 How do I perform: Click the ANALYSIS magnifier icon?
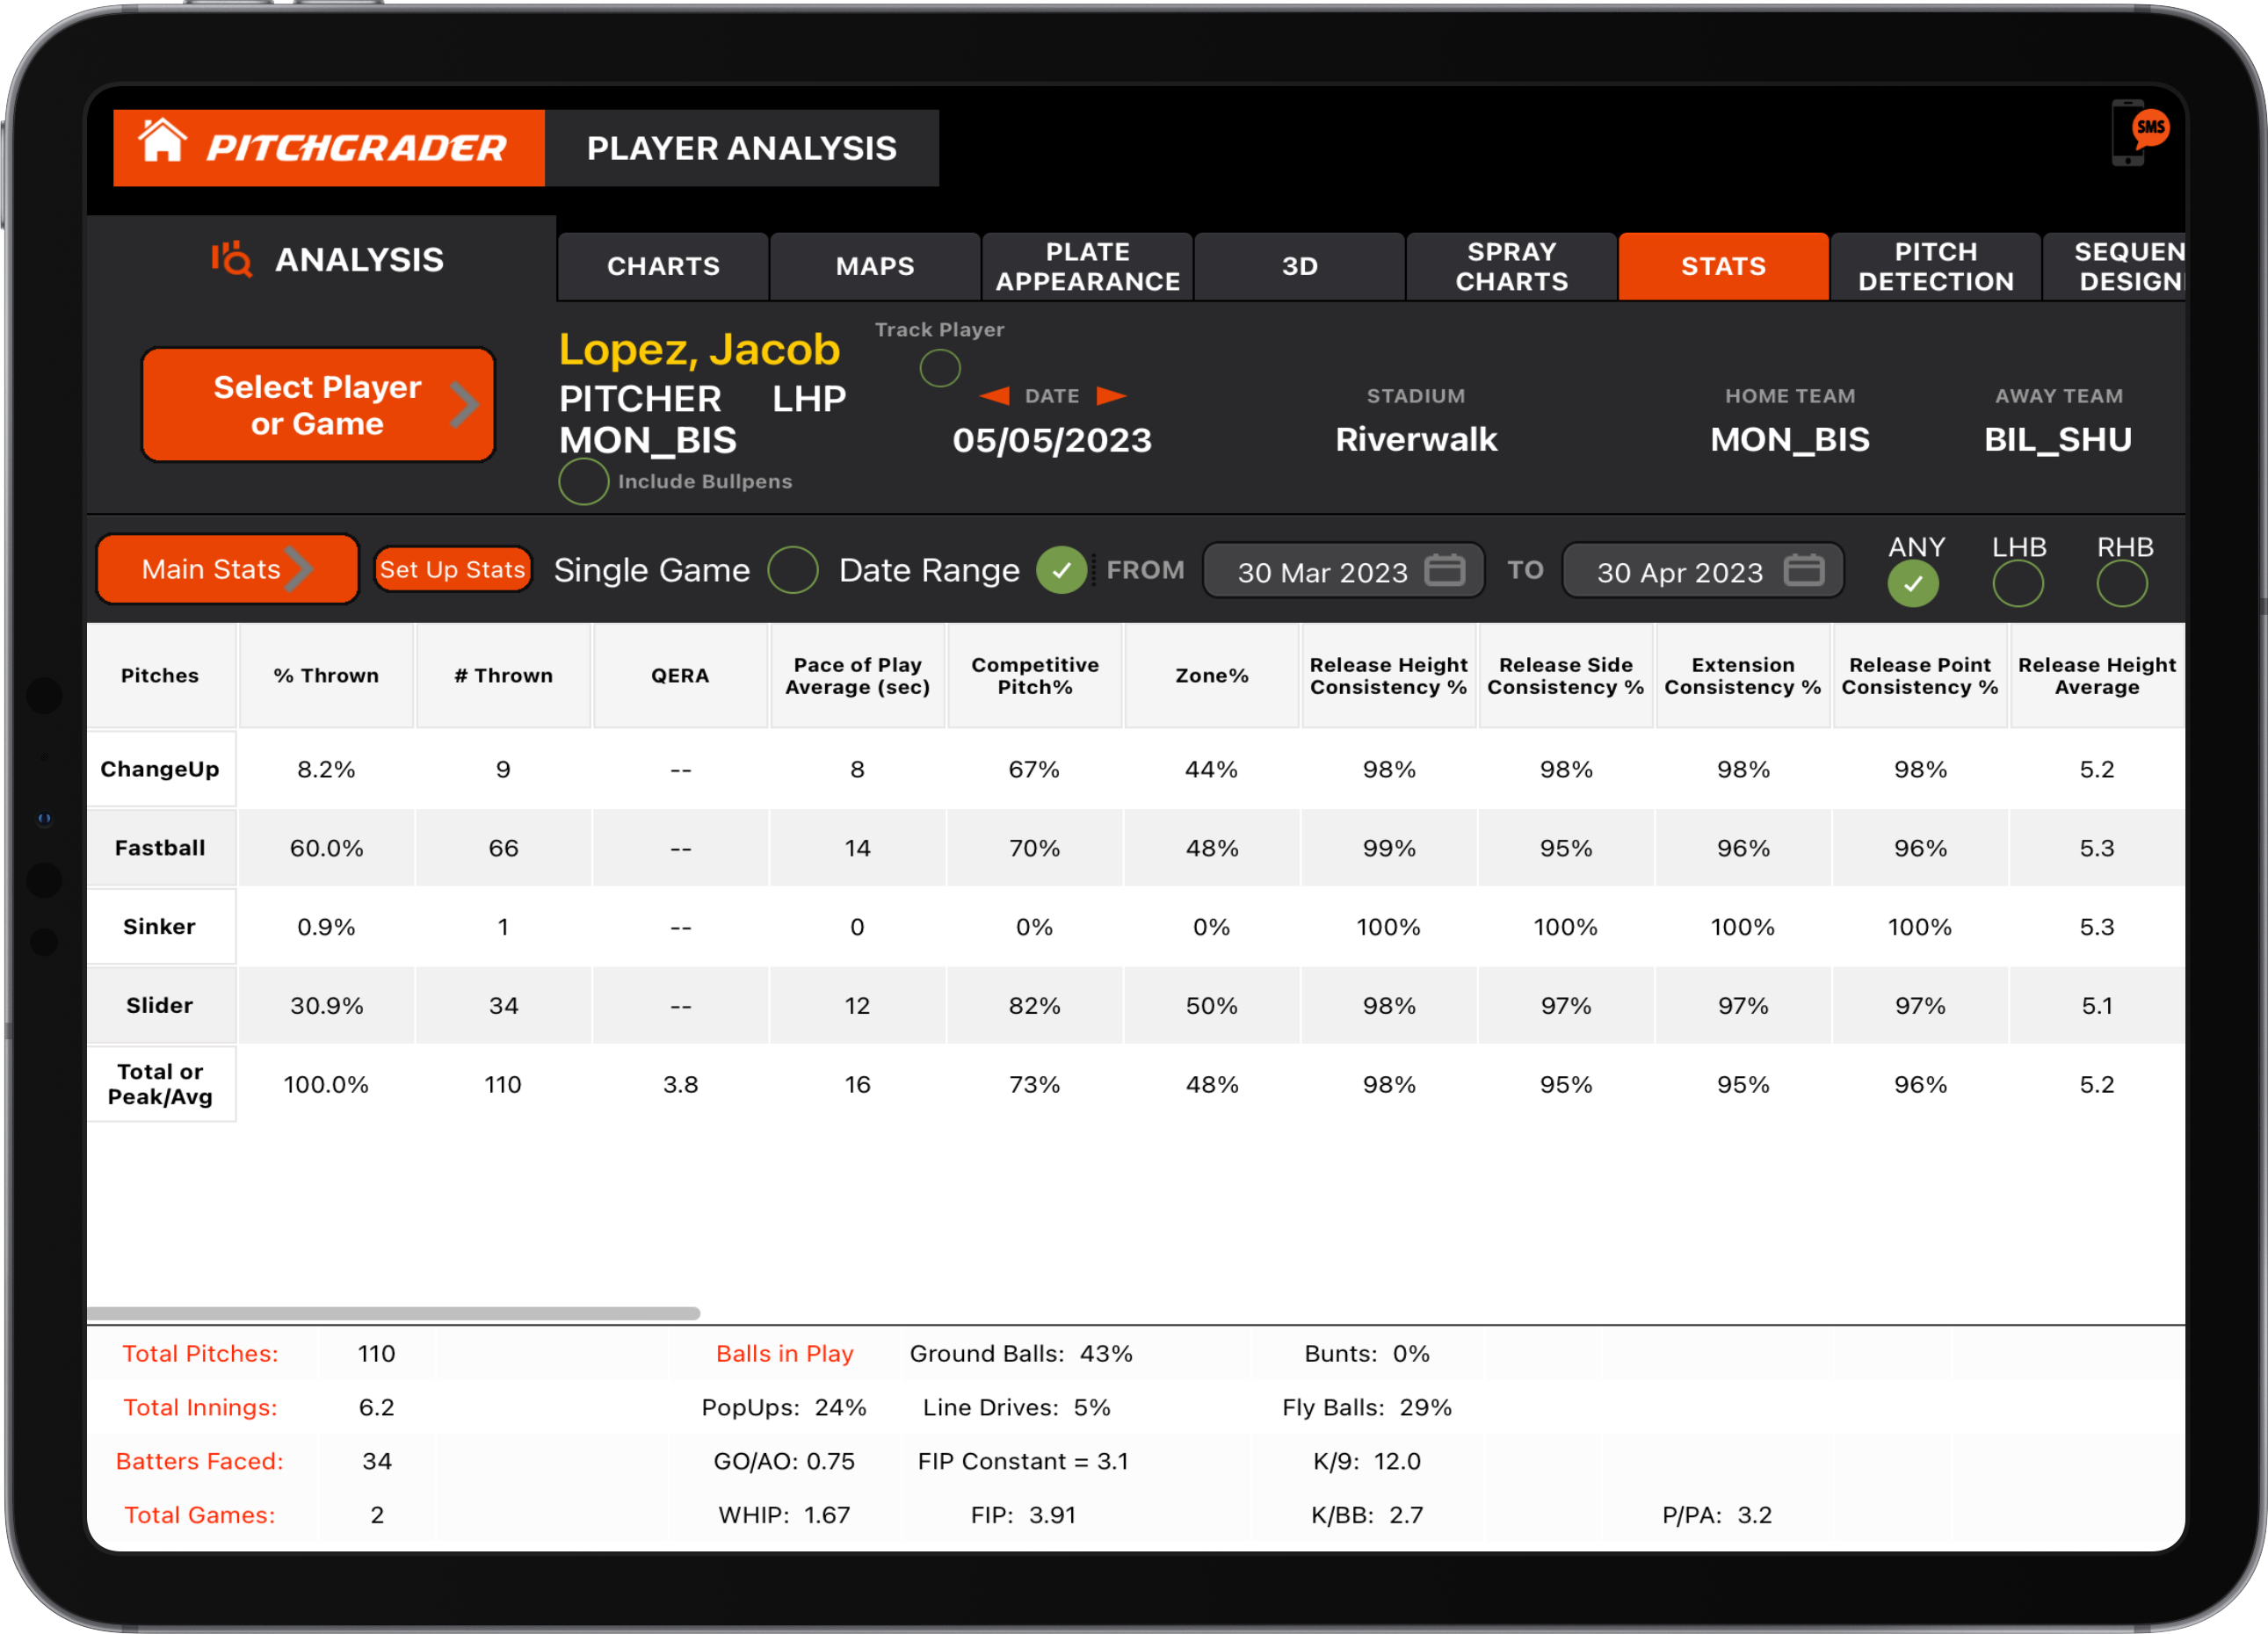(232, 261)
